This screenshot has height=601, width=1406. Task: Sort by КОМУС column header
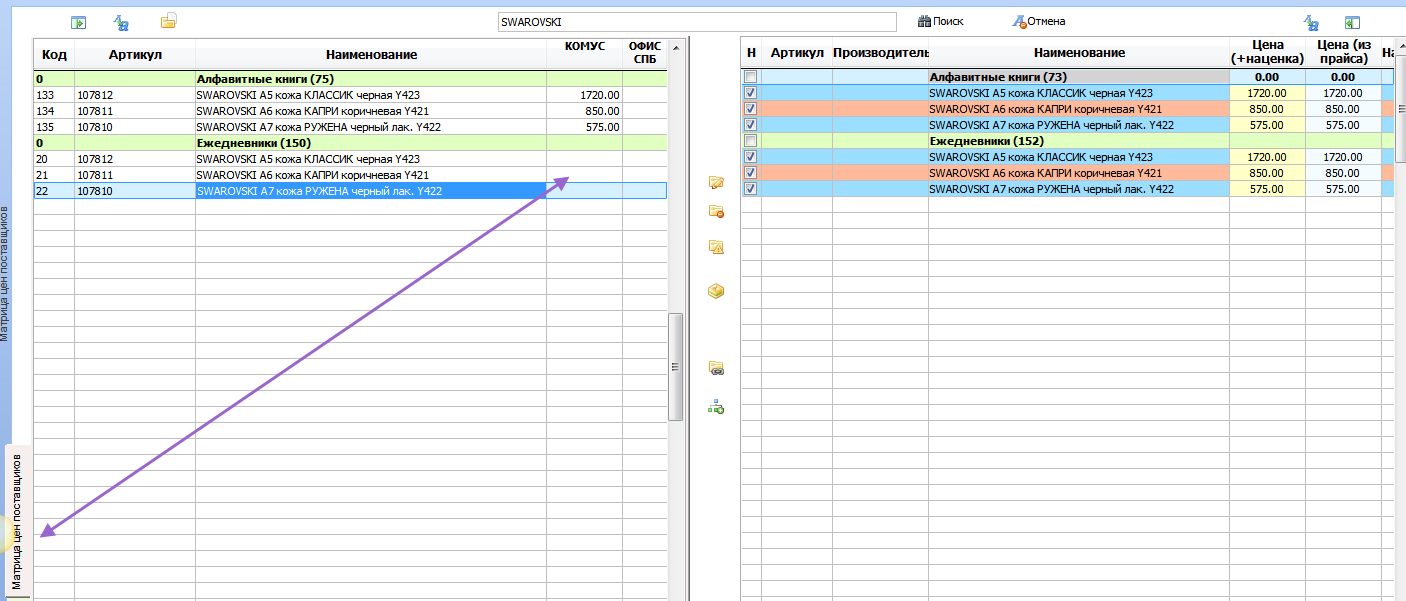click(x=584, y=54)
